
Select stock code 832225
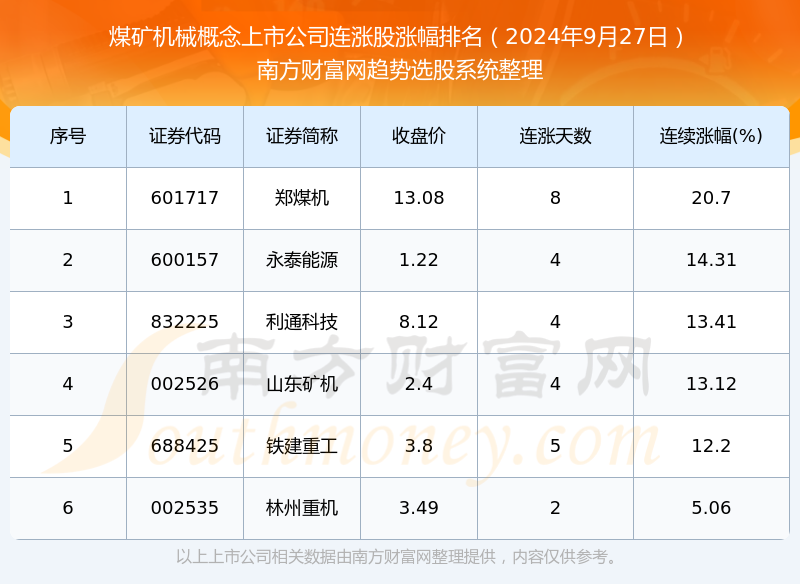click(185, 322)
